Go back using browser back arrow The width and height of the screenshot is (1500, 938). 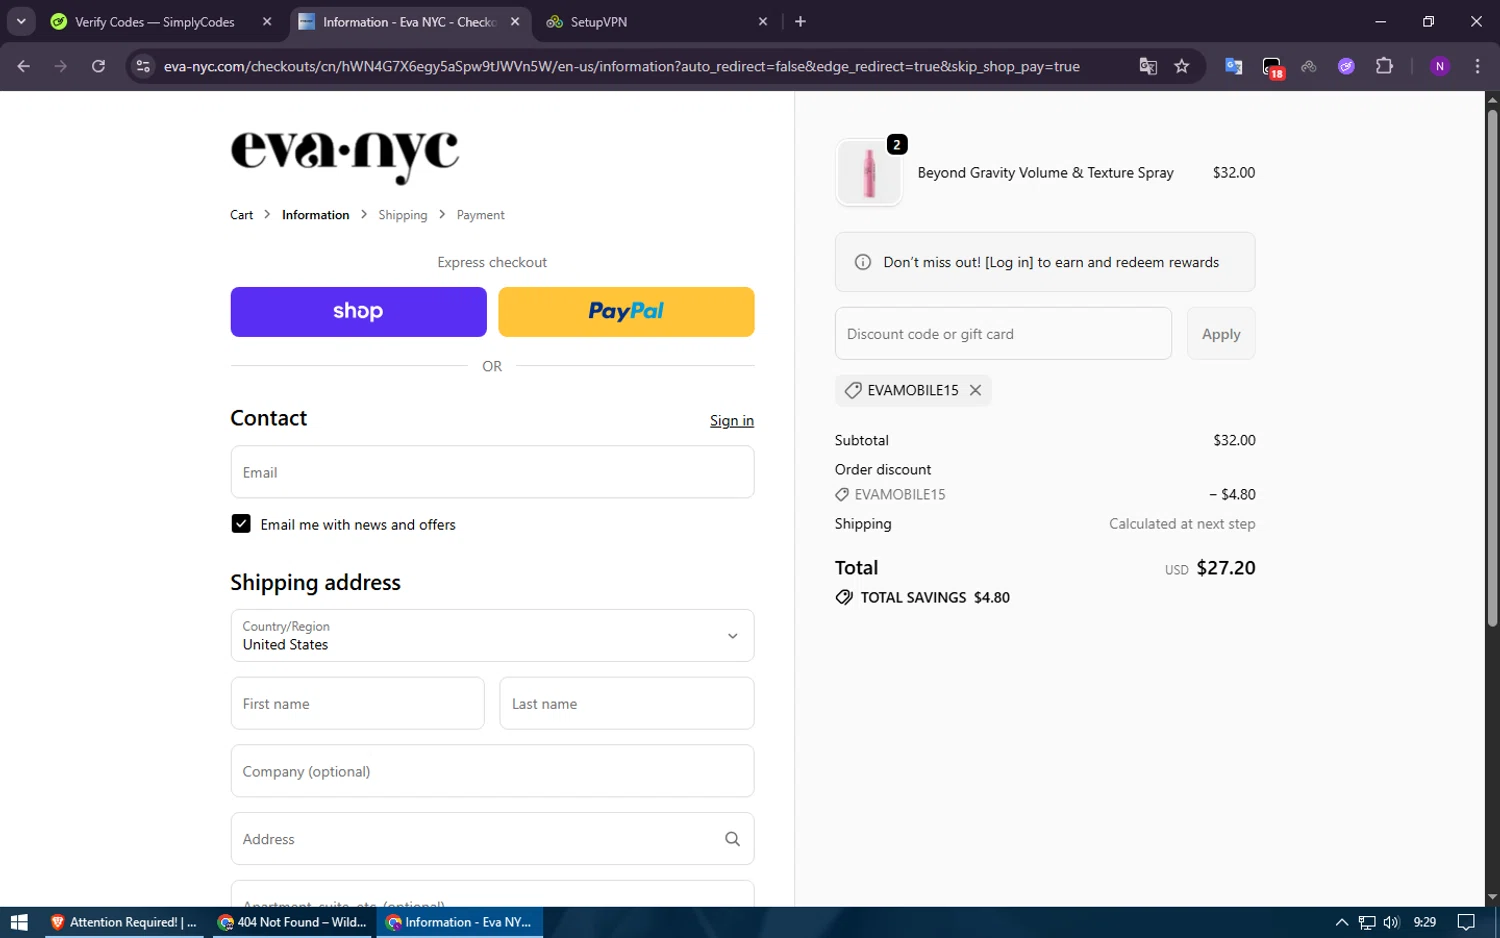point(24,66)
